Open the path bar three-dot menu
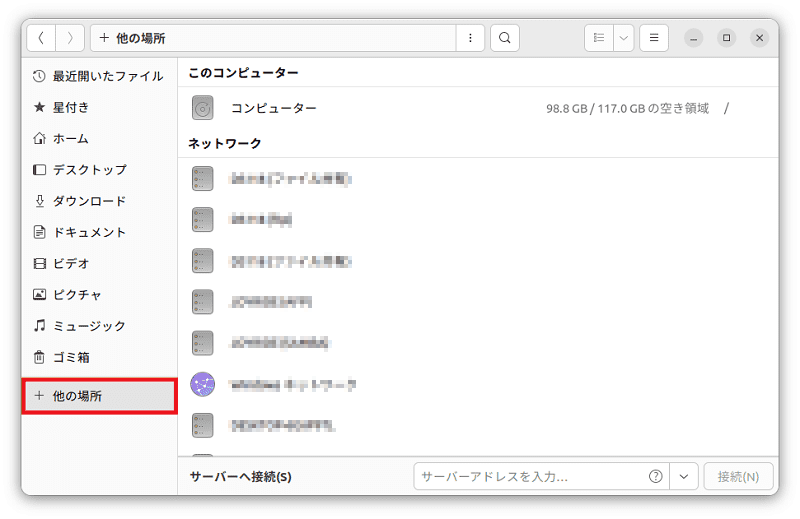This screenshot has width=800, height=519. (x=470, y=38)
